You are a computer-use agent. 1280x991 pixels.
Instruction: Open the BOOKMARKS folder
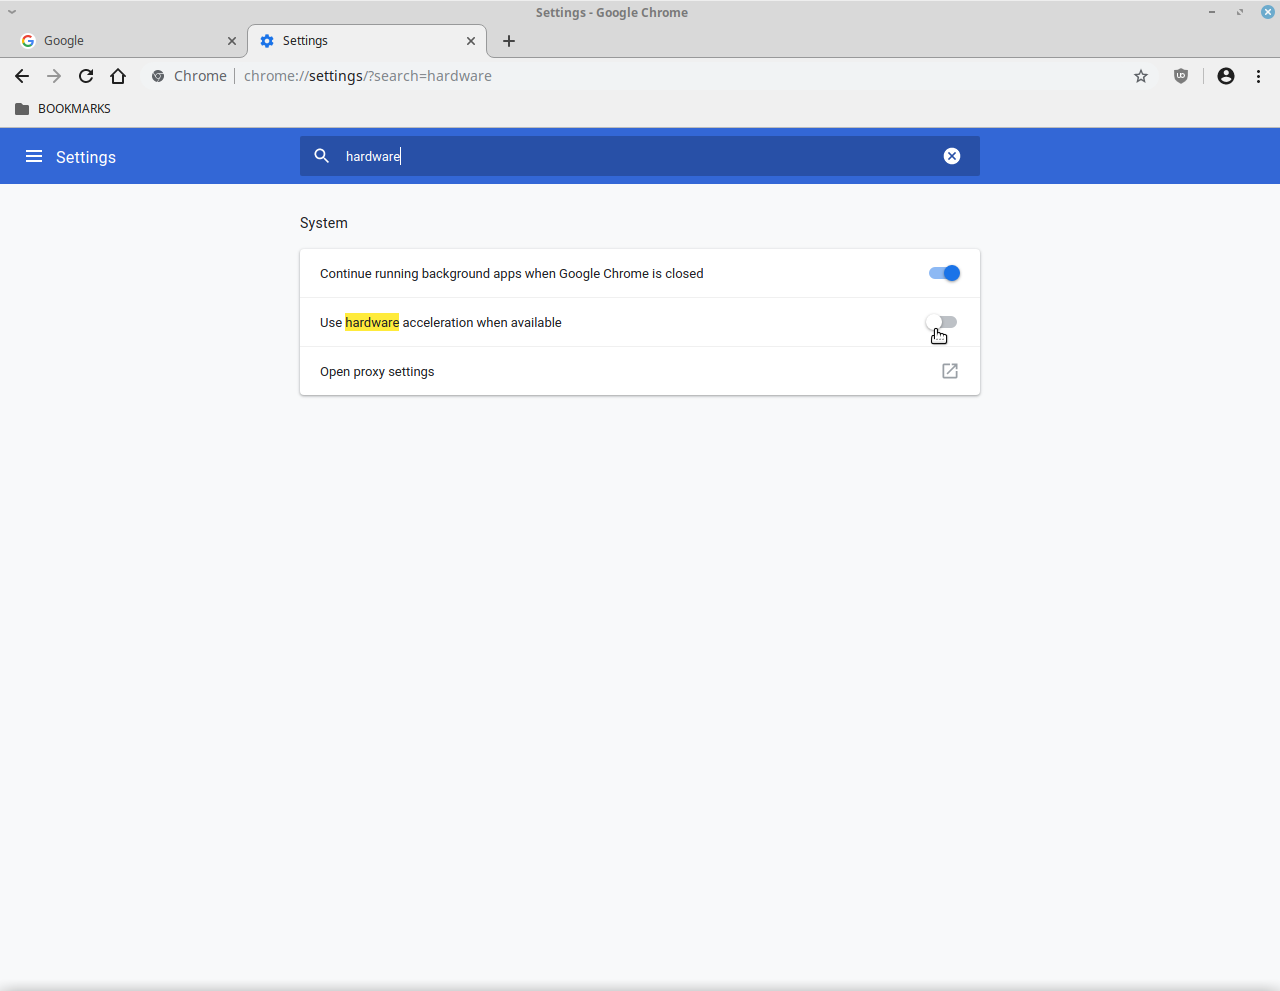(63, 108)
